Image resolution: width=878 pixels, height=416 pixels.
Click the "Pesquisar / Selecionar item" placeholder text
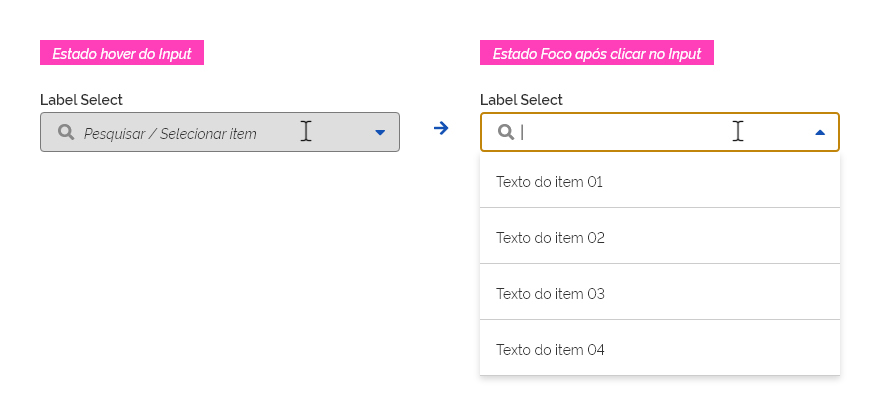(170, 133)
